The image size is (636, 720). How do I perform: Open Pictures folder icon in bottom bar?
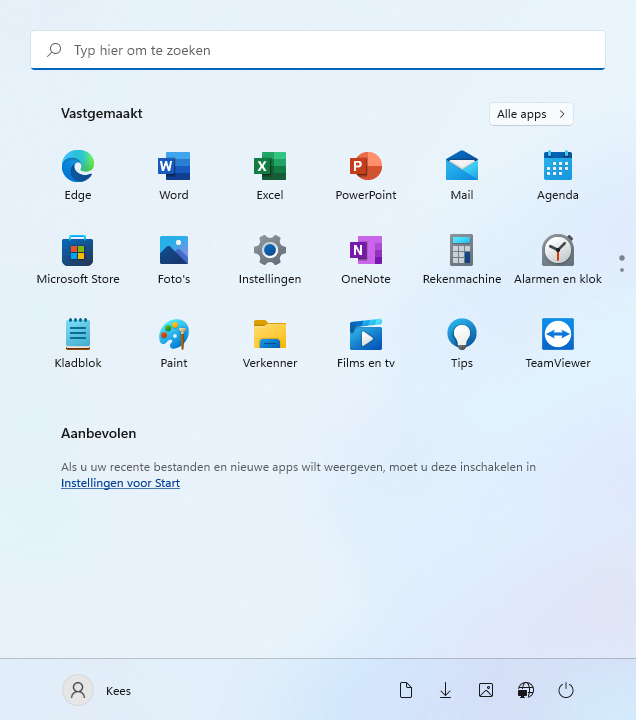pyautogui.click(x=486, y=690)
